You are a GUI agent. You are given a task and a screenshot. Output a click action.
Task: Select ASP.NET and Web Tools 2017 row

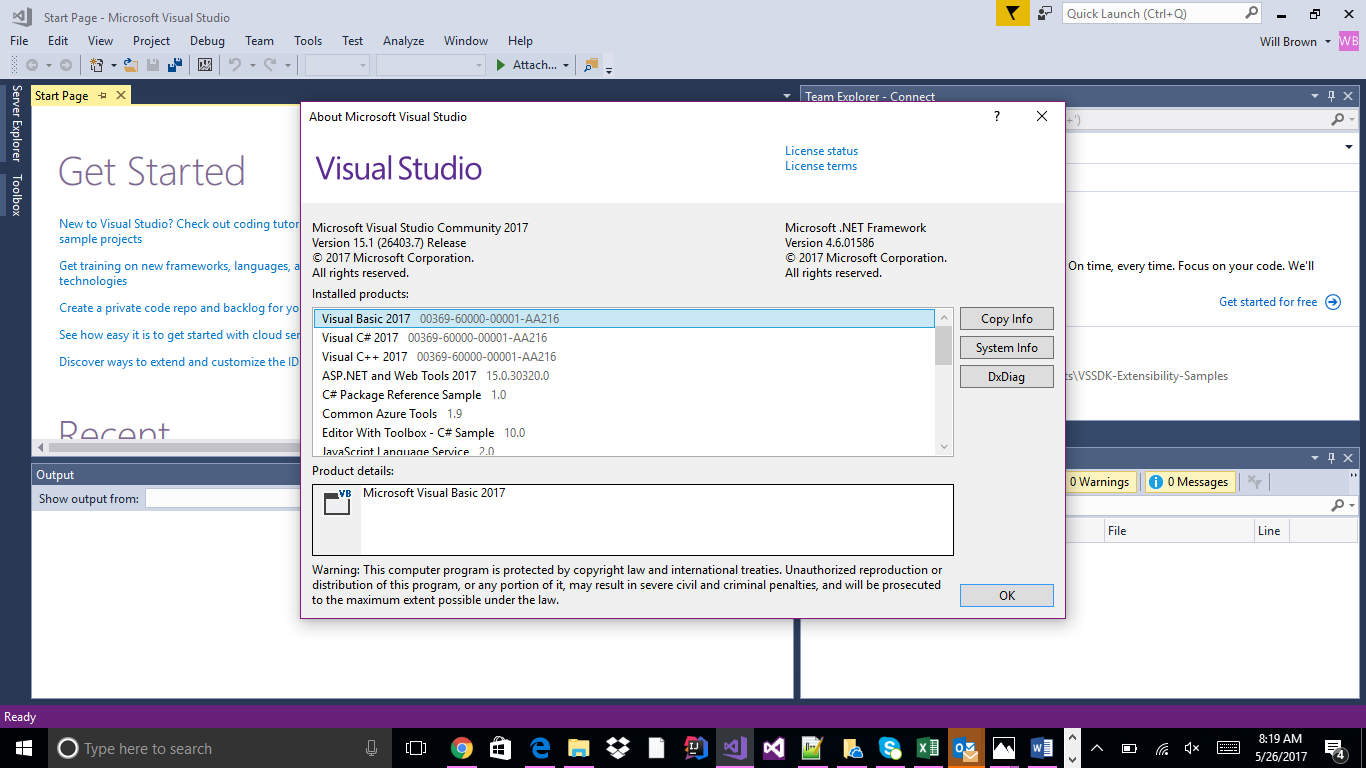624,376
